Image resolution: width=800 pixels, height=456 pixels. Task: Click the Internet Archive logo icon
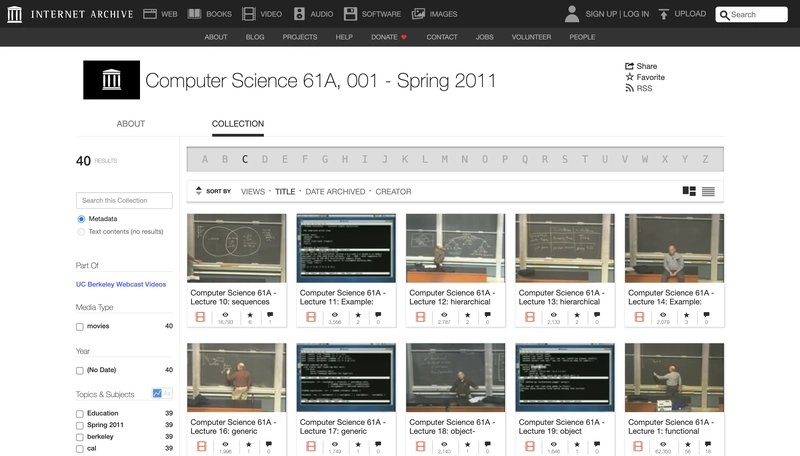(x=14, y=14)
